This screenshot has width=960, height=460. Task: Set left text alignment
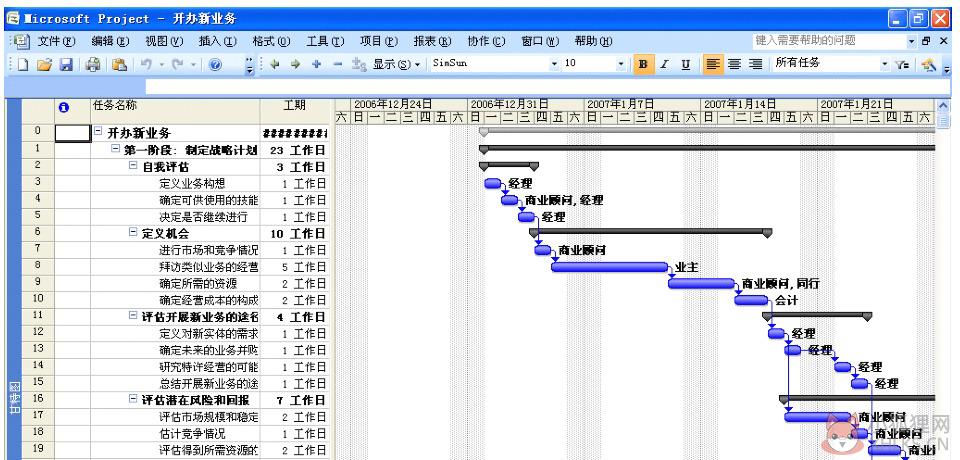[712, 64]
